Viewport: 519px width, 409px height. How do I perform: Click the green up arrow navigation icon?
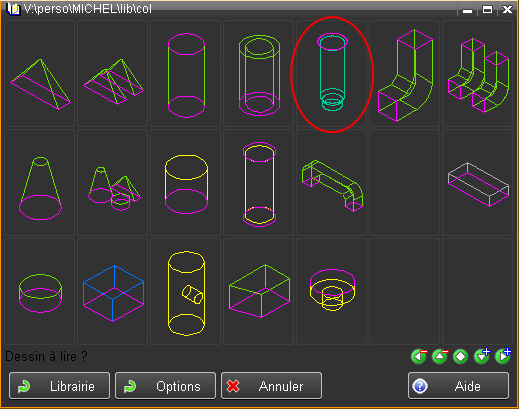pyautogui.click(x=440, y=356)
